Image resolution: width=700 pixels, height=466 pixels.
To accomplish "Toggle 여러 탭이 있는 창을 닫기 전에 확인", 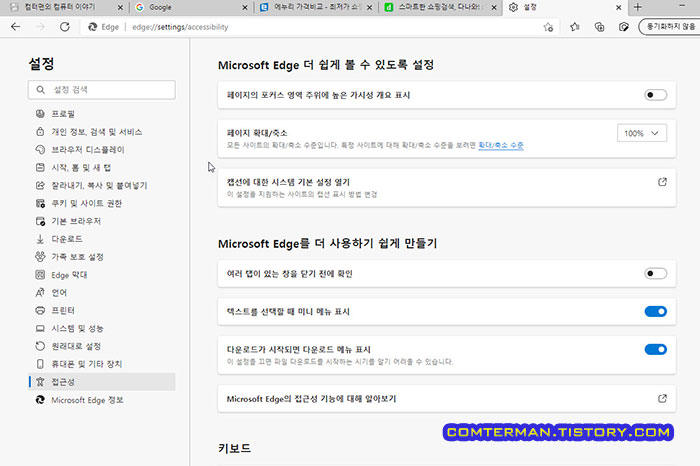I will pyautogui.click(x=655, y=273).
